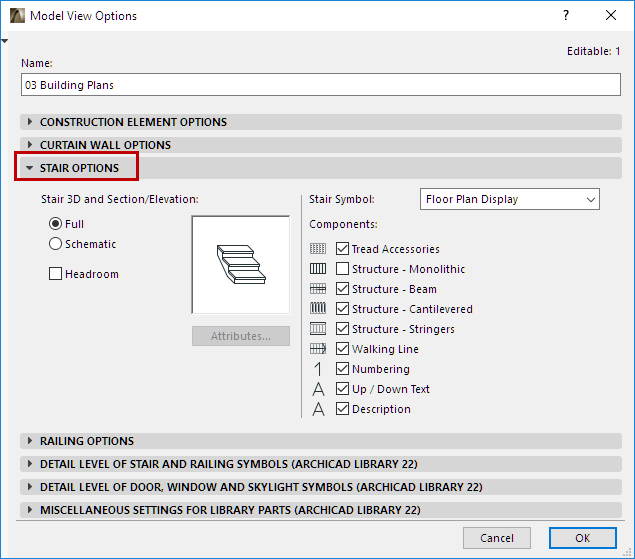Collapse the Stair Options panel
635x559 pixels.
point(321,168)
